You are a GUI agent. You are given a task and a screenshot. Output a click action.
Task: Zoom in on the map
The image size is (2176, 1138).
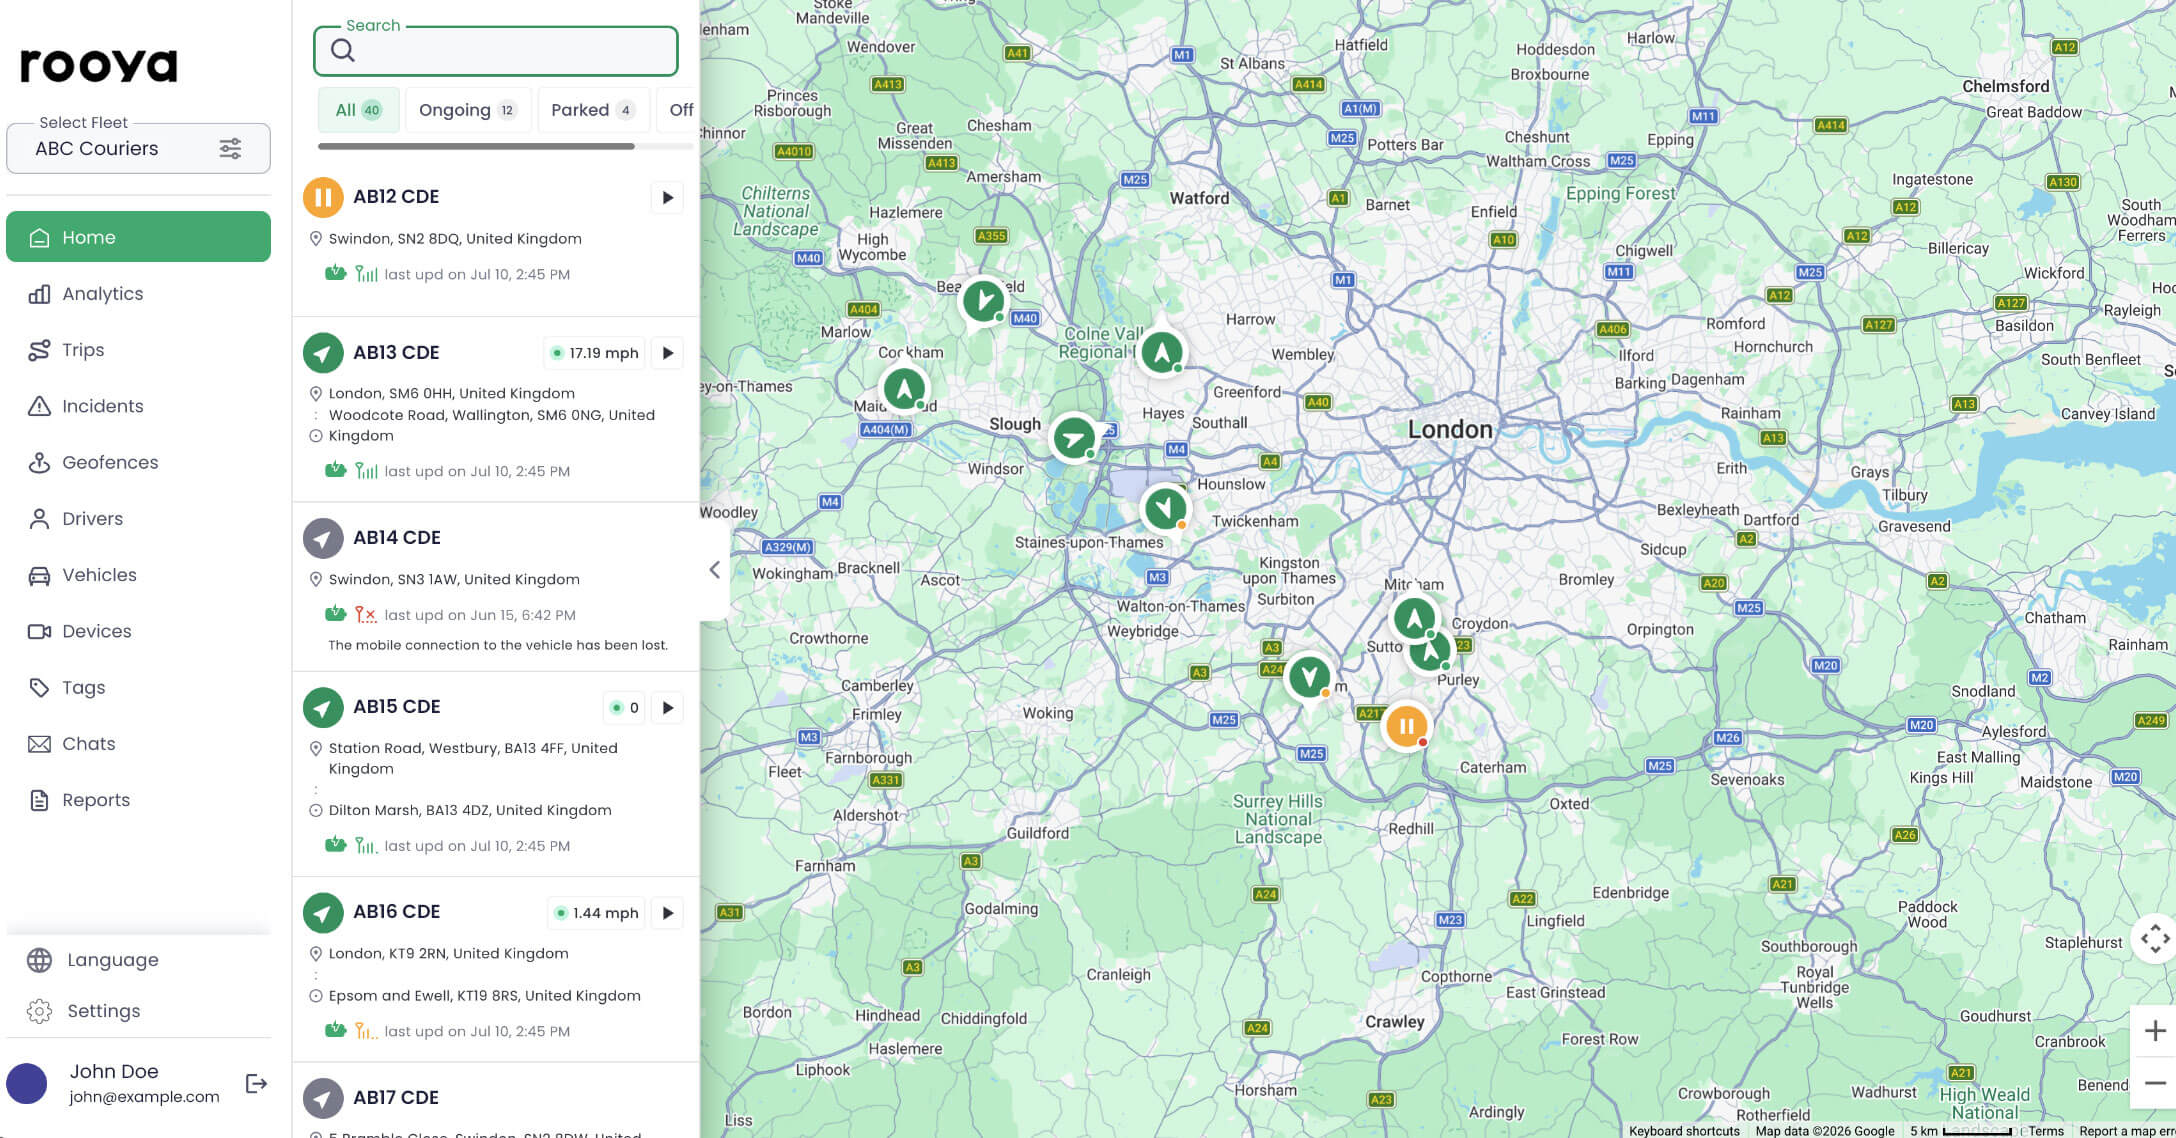2155,1031
